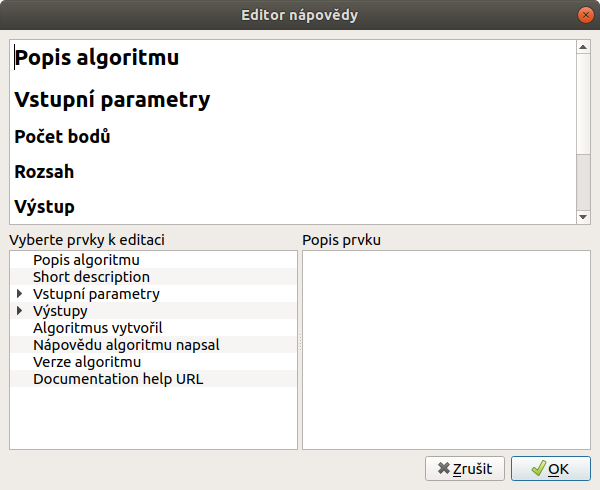
Task: Select Algoritmus vytvořil entry
Action: [153, 328]
